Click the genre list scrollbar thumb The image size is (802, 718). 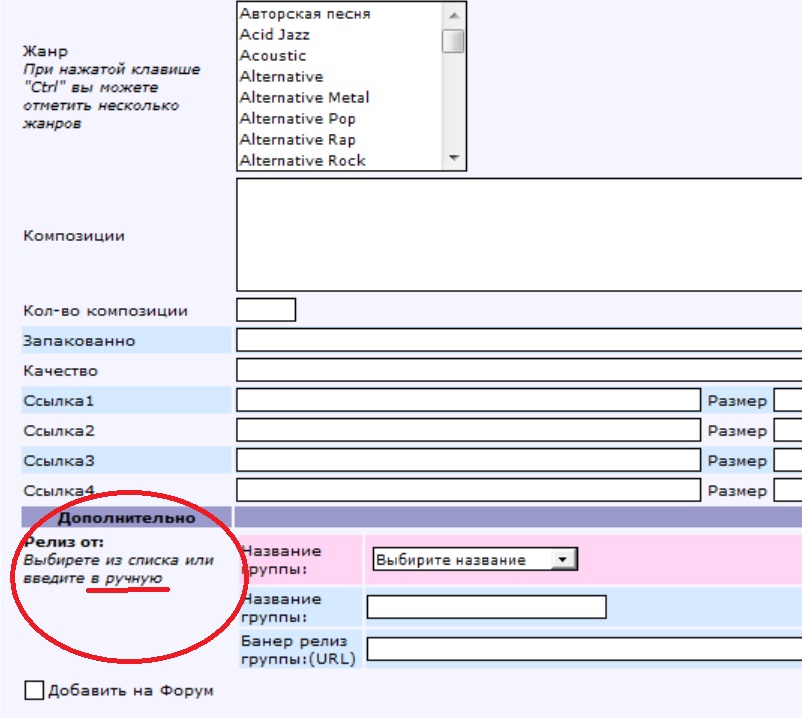(453, 41)
